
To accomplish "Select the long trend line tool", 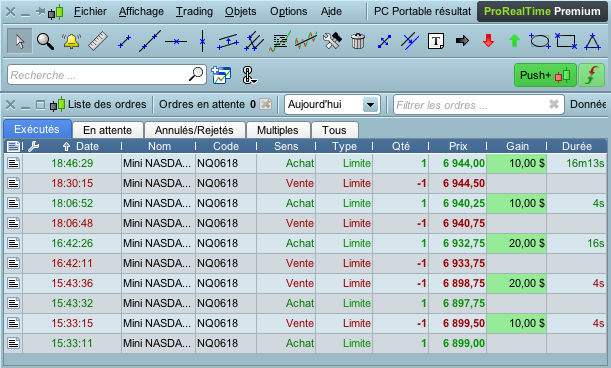I will 150,41.
